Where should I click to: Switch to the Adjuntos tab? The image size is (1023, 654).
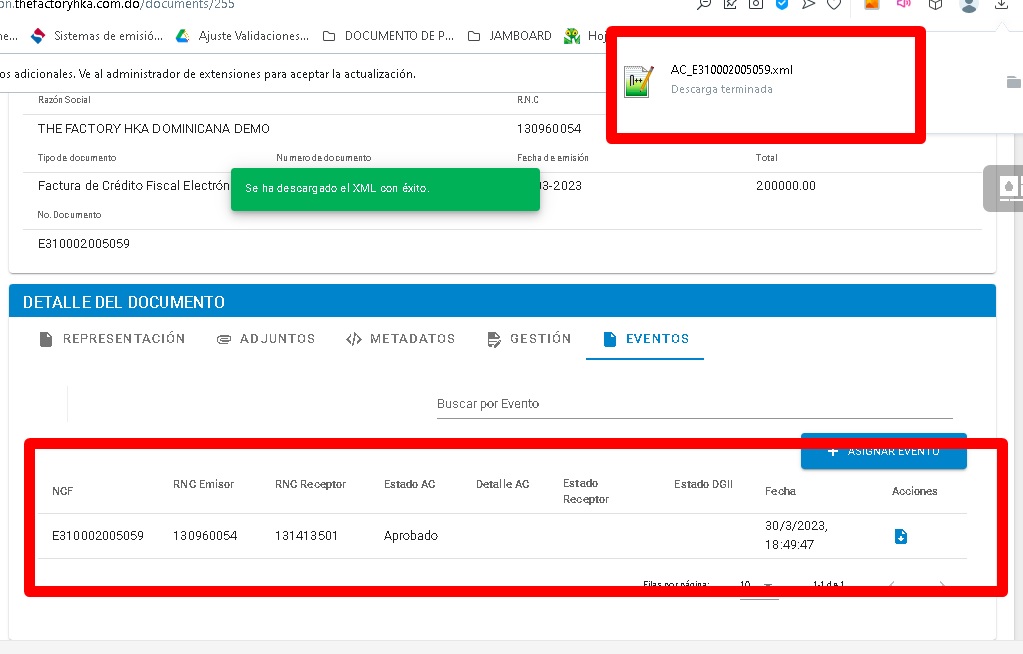(x=266, y=339)
